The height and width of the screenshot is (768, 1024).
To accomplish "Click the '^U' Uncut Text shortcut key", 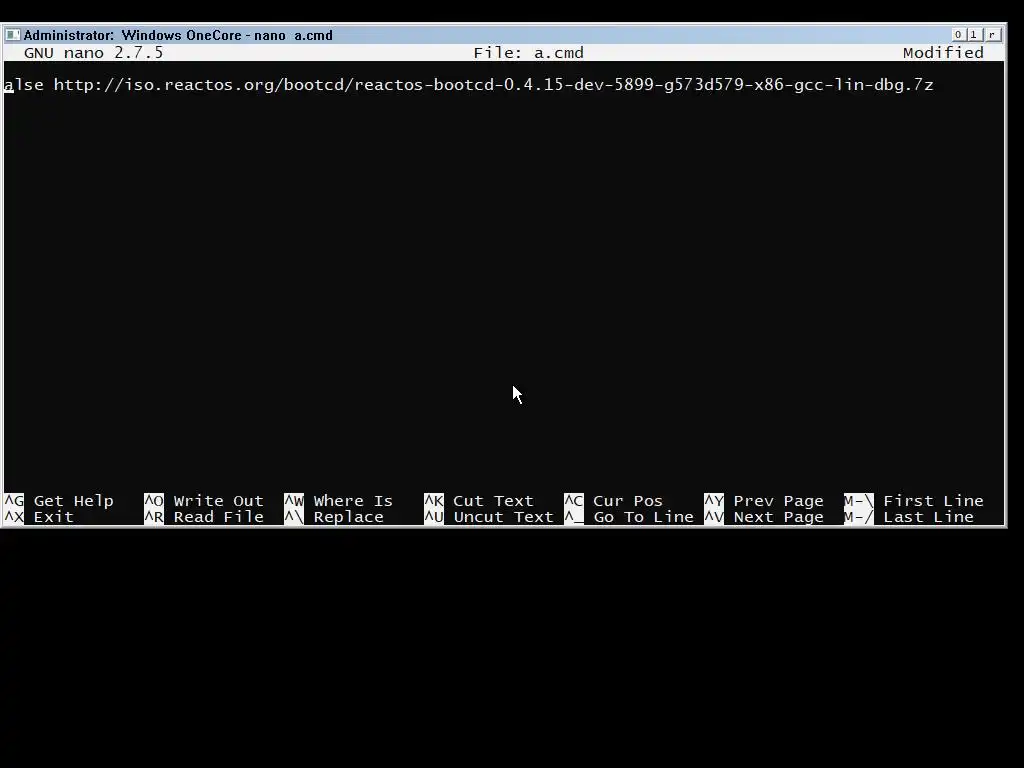I will (x=434, y=517).
